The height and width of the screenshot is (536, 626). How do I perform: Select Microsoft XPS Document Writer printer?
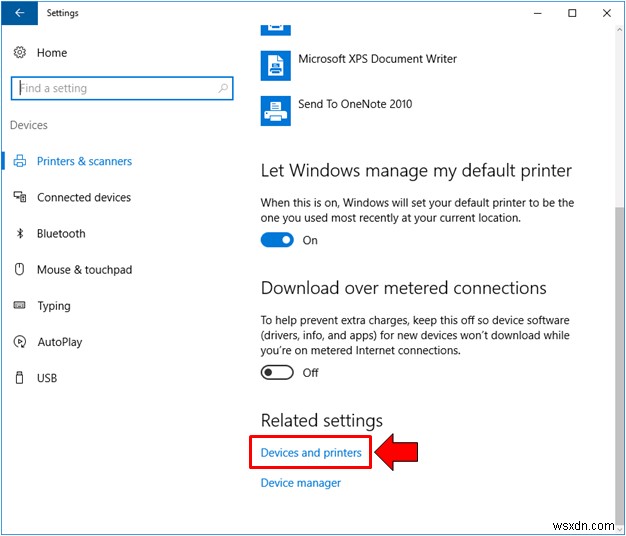(377, 60)
